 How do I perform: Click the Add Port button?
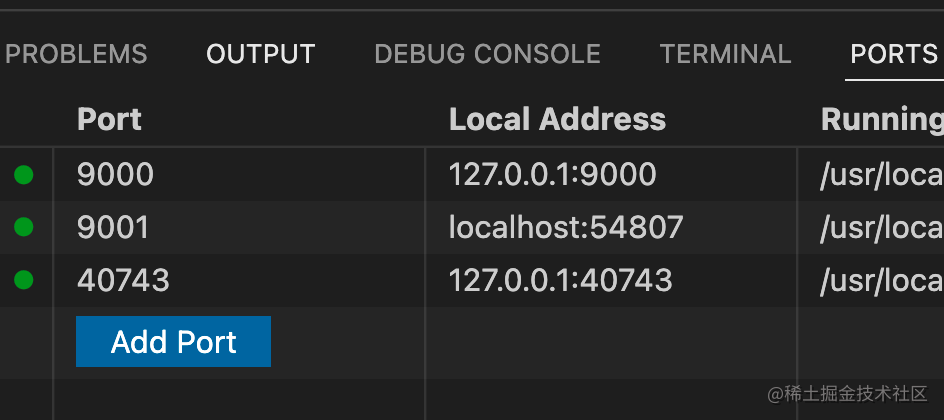tap(173, 341)
